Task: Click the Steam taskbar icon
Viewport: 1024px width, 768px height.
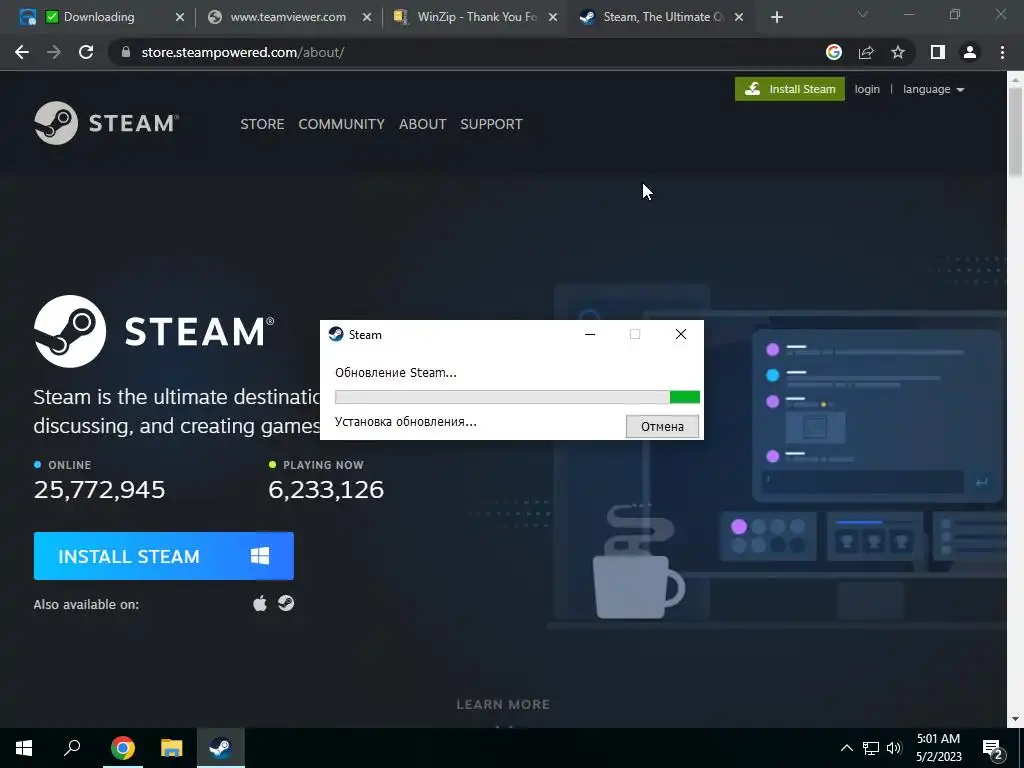Action: point(221,748)
